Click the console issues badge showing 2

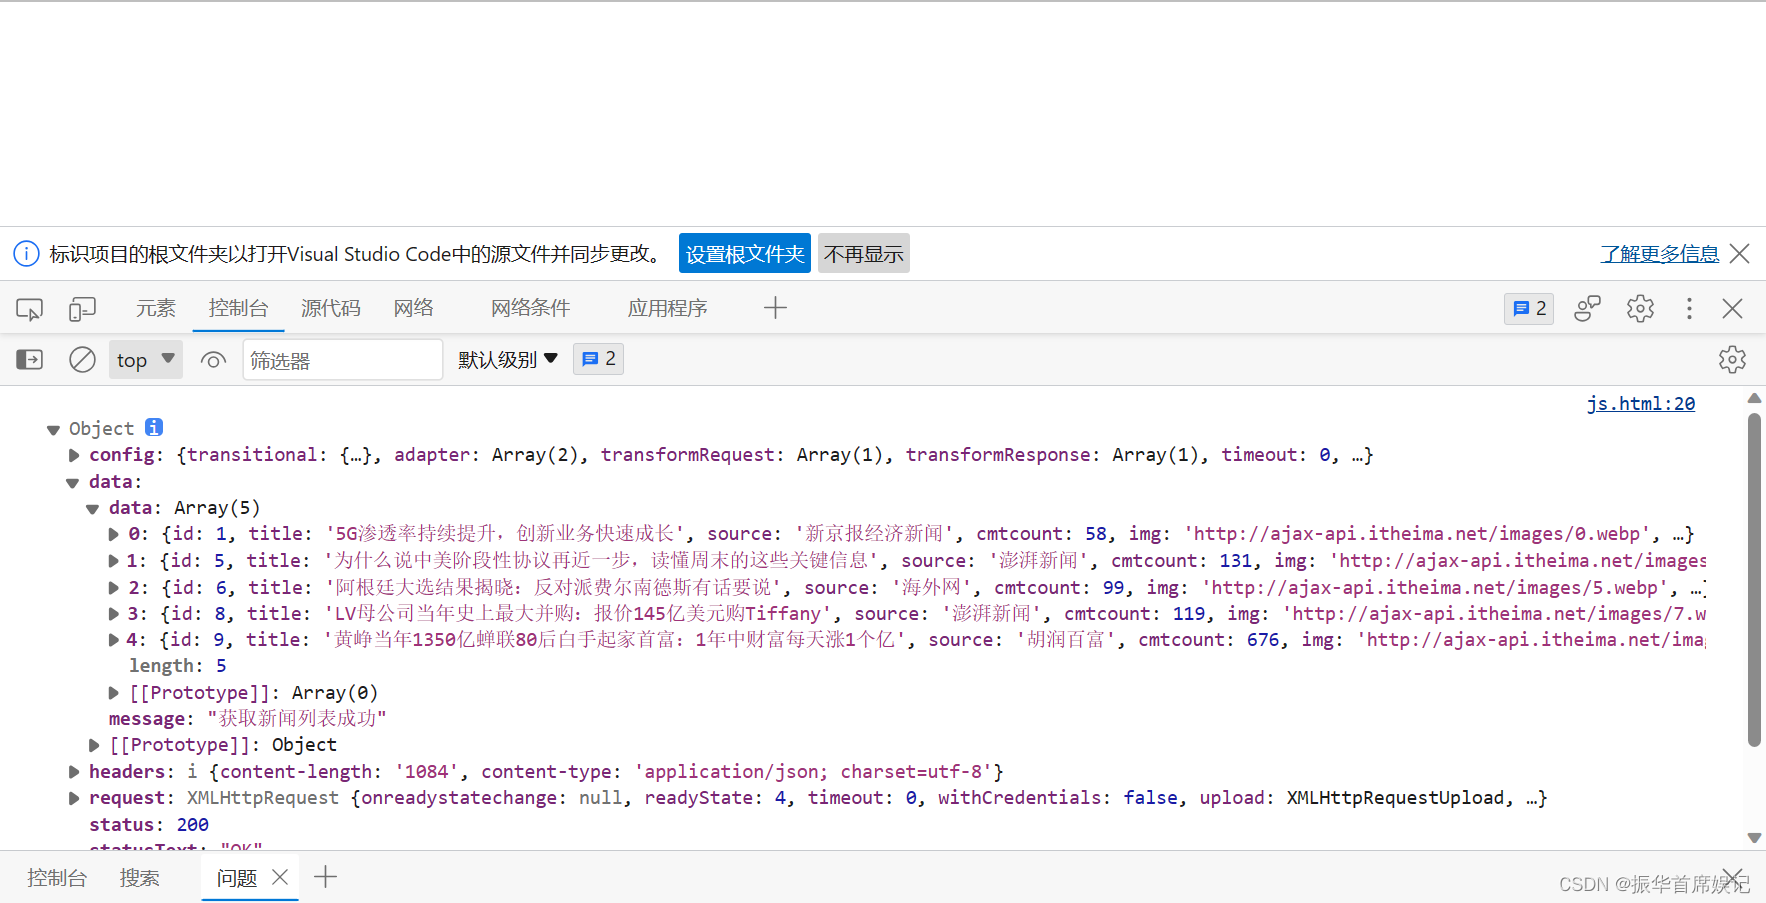pyautogui.click(x=598, y=359)
